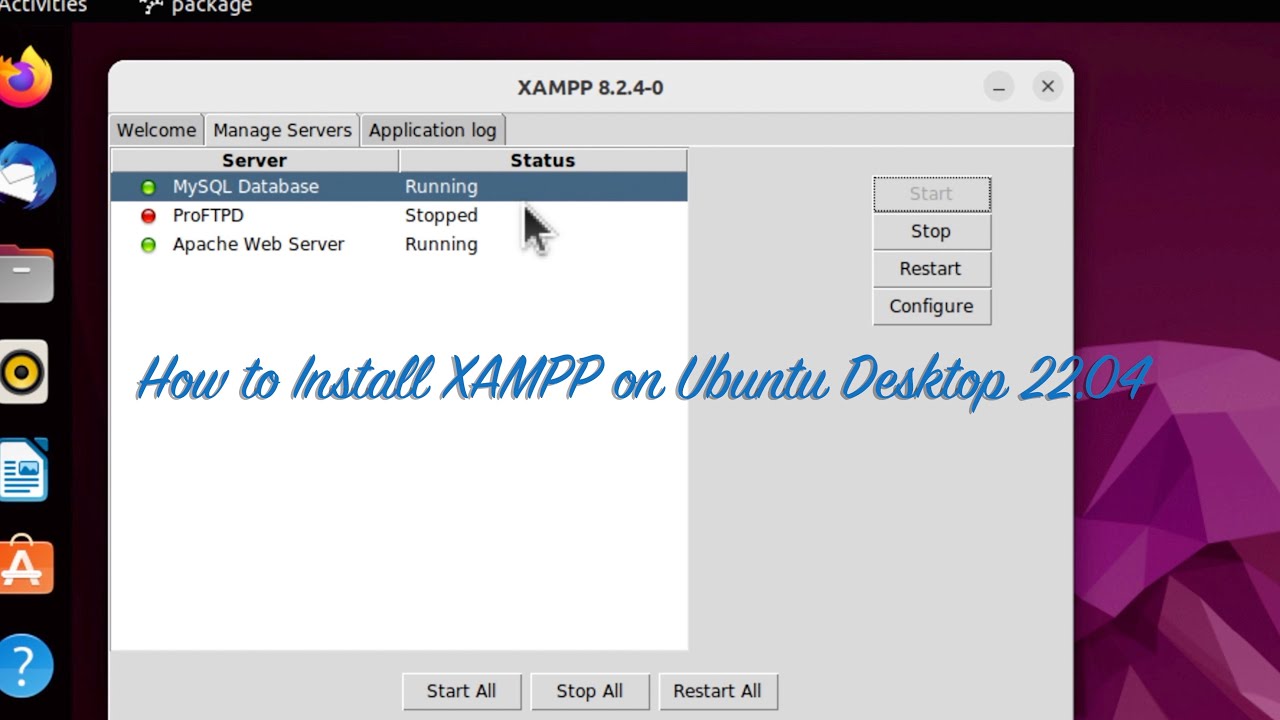Minimize the XAMPP window

tap(998, 87)
